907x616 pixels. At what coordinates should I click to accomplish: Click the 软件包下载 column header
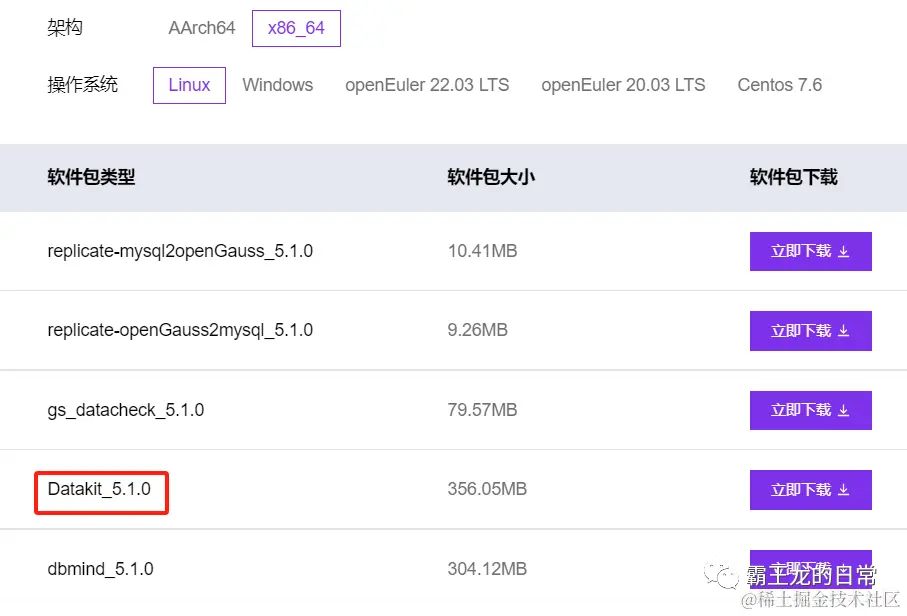[794, 177]
